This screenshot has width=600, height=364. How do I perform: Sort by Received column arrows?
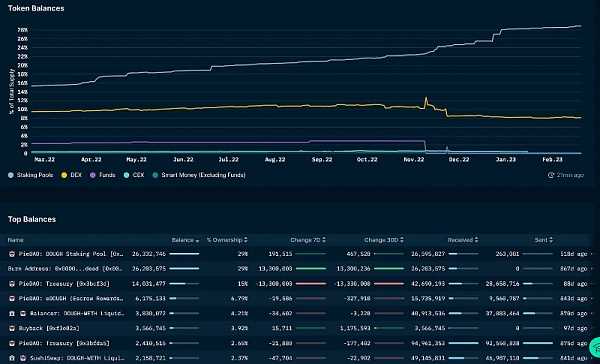[476, 240]
